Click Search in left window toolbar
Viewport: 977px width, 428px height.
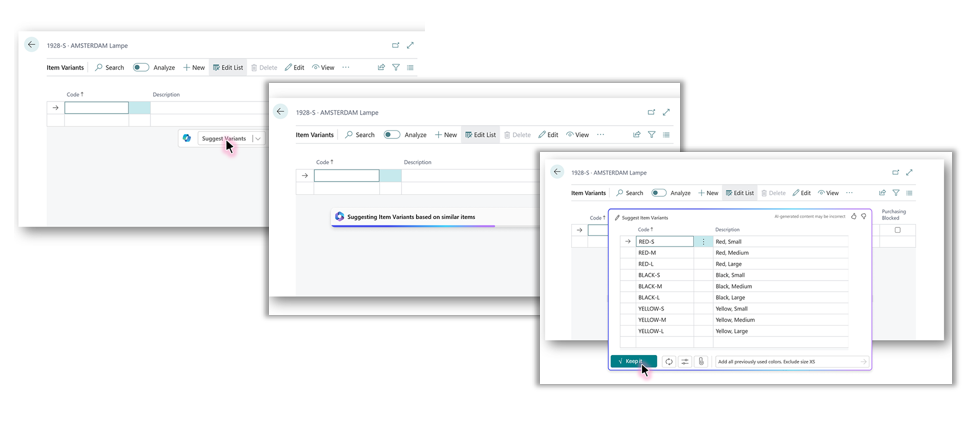(110, 67)
